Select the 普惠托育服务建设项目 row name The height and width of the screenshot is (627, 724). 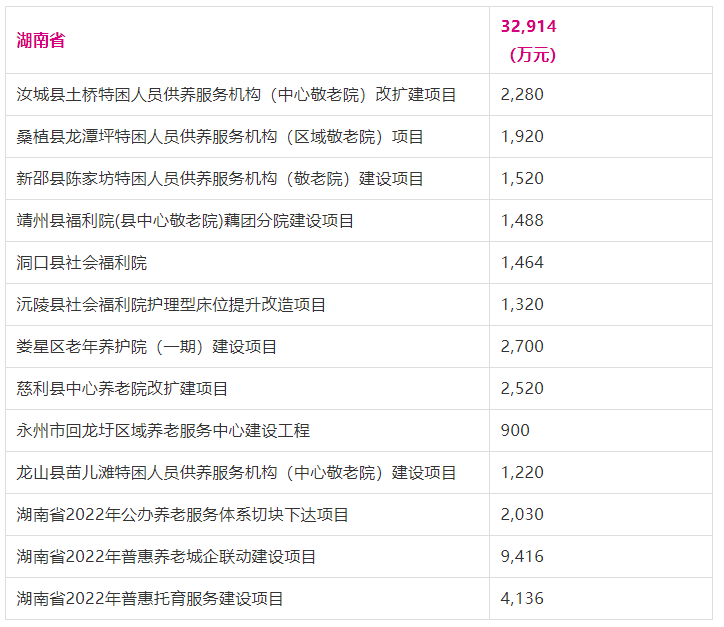(150, 599)
